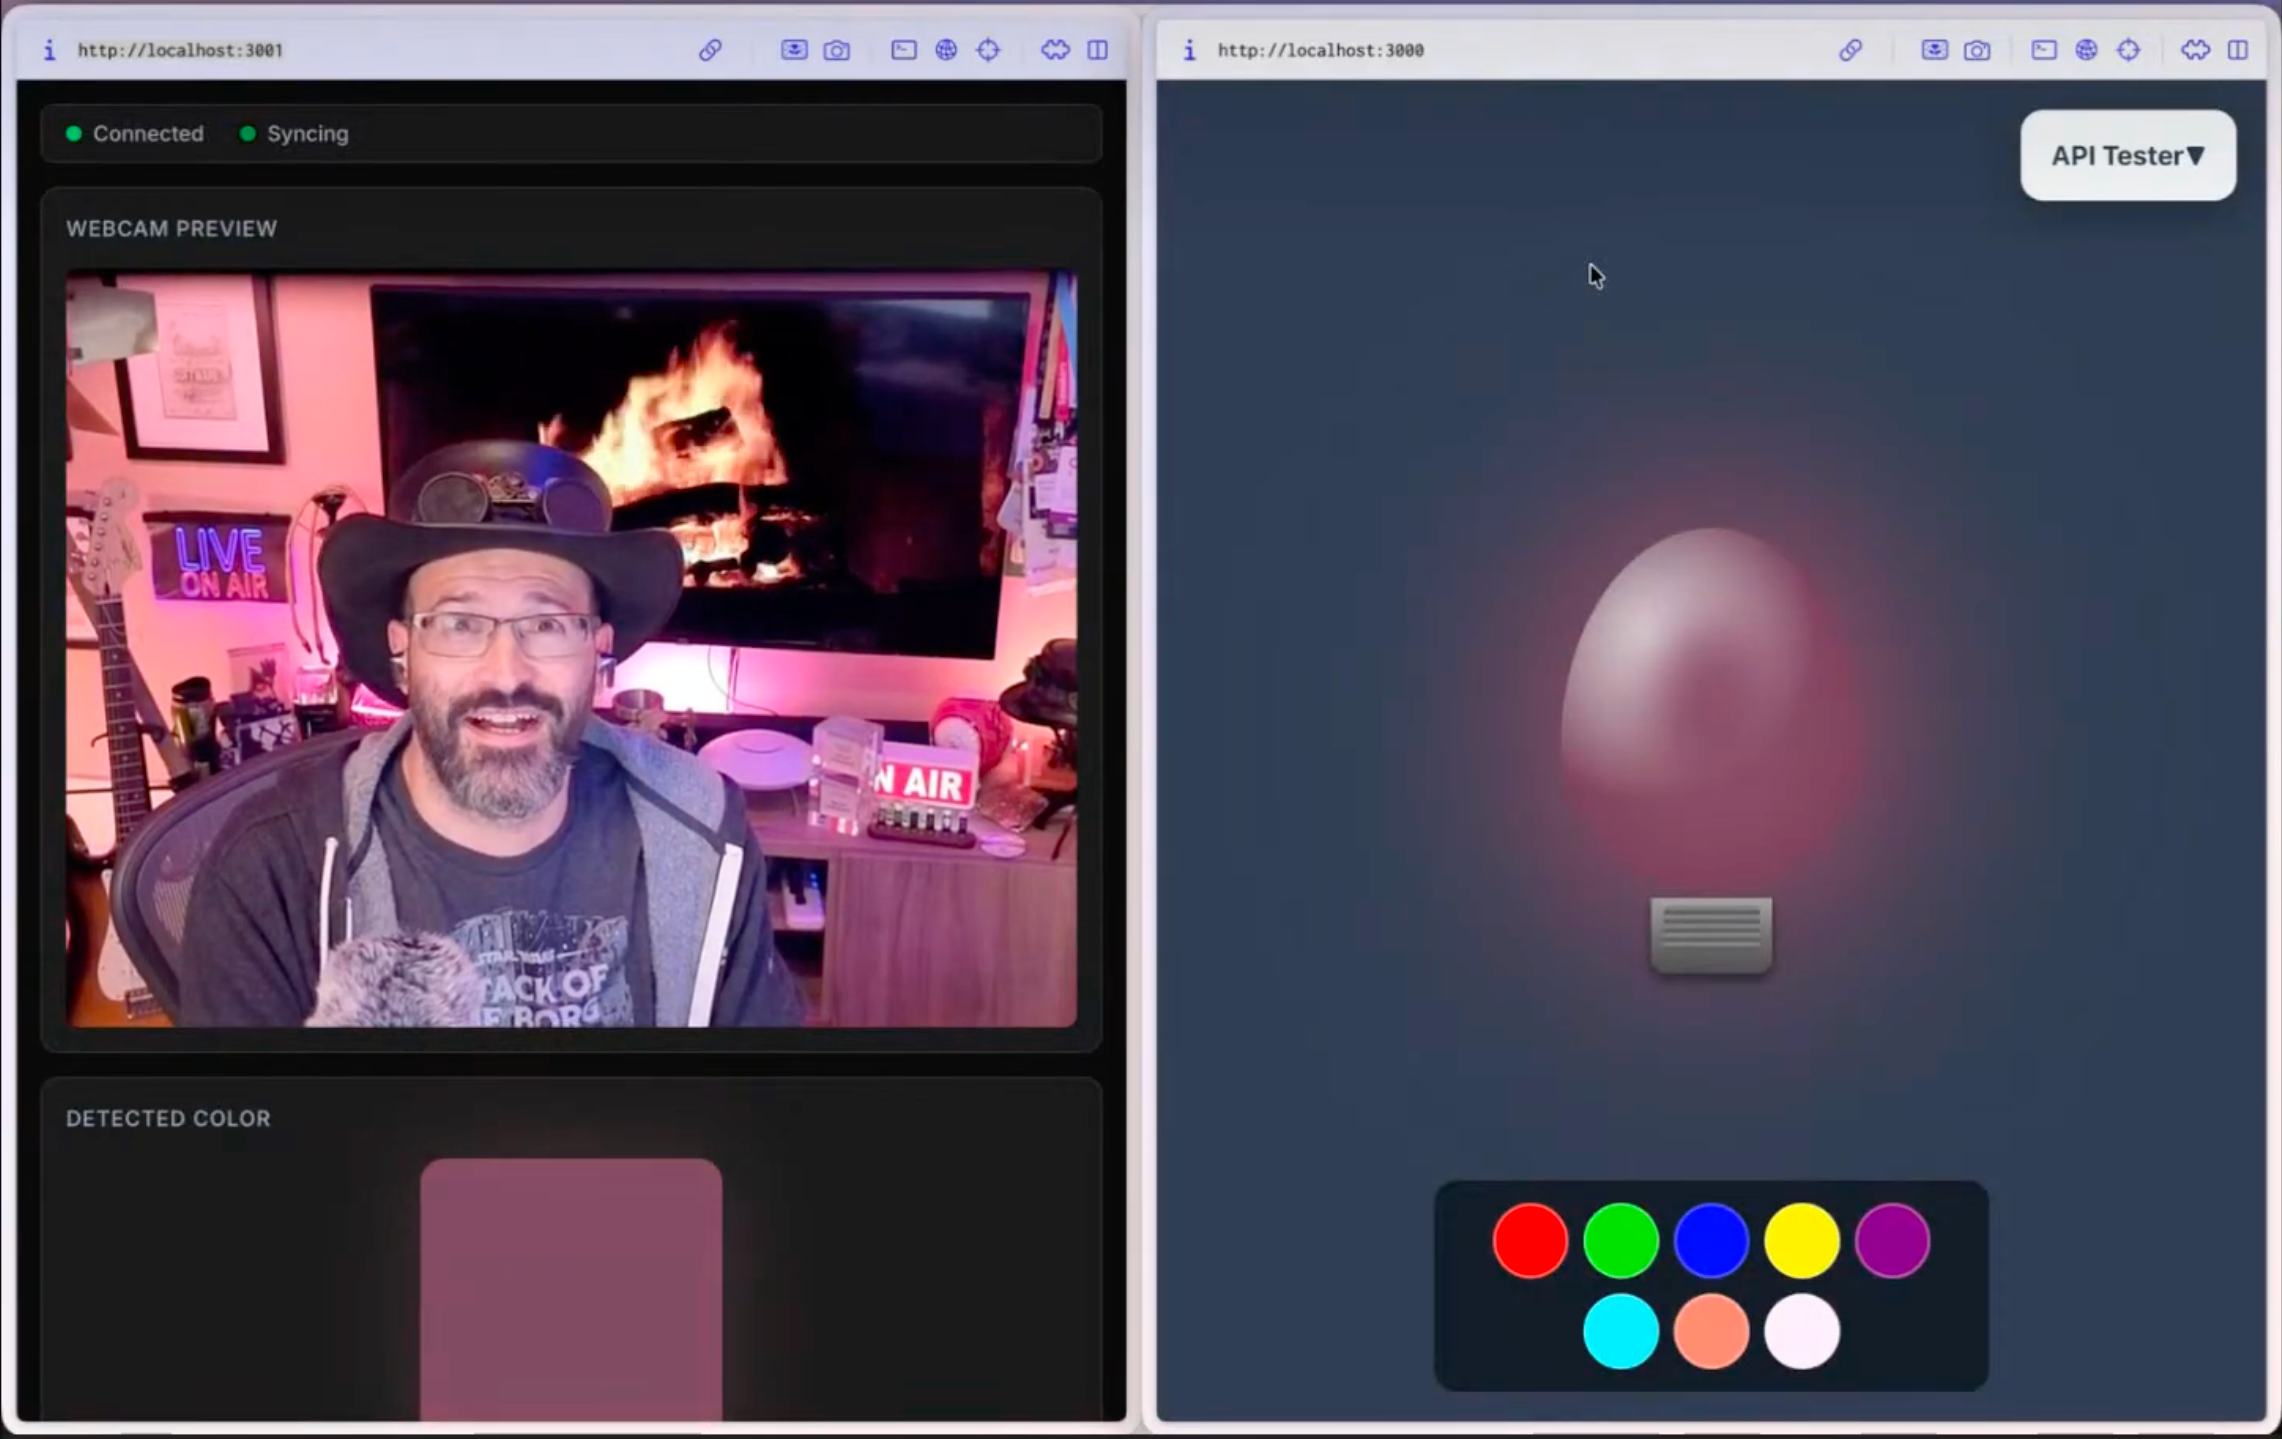Image resolution: width=2282 pixels, height=1439 pixels.
Task: Pick the blue color circle
Action: (x=1711, y=1241)
